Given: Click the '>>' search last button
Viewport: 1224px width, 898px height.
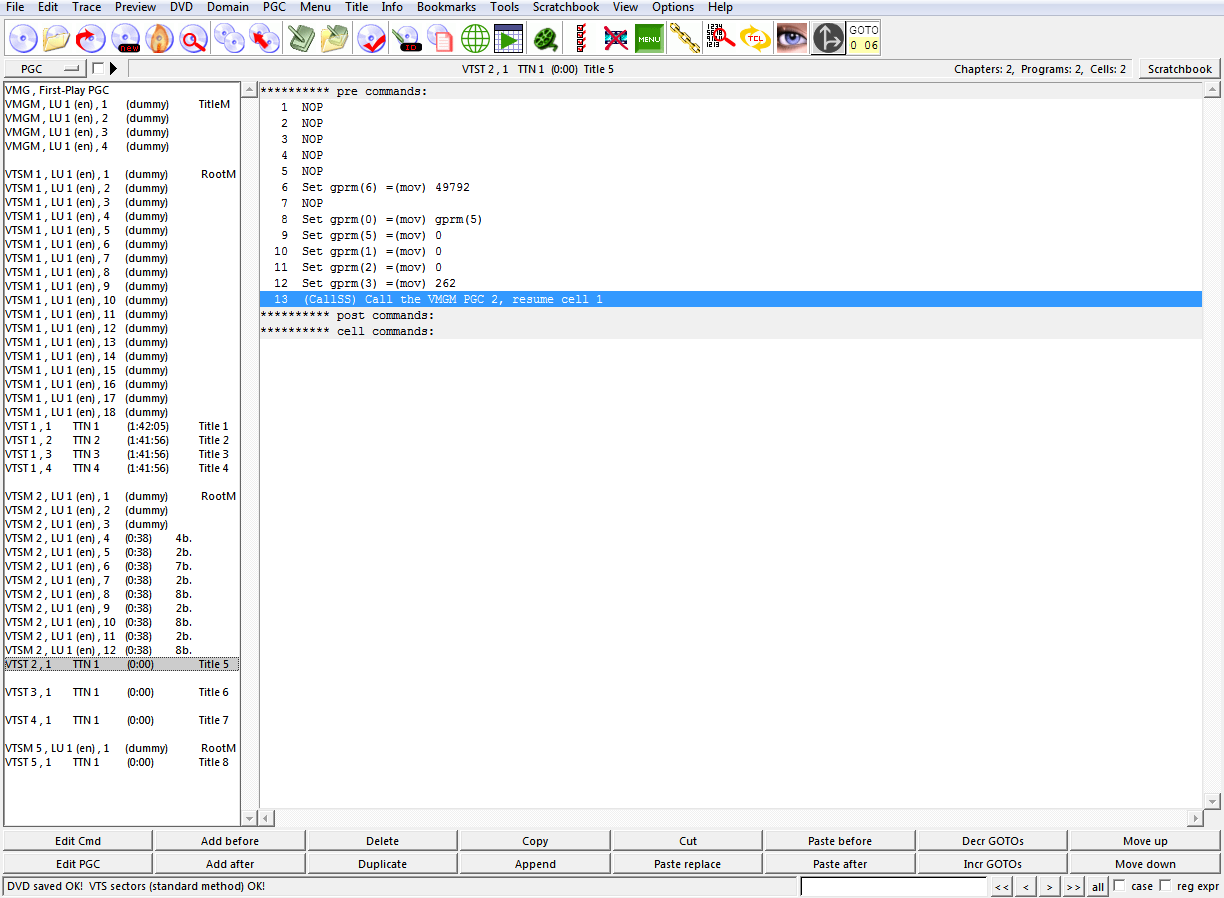Looking at the screenshot, I should [1073, 887].
